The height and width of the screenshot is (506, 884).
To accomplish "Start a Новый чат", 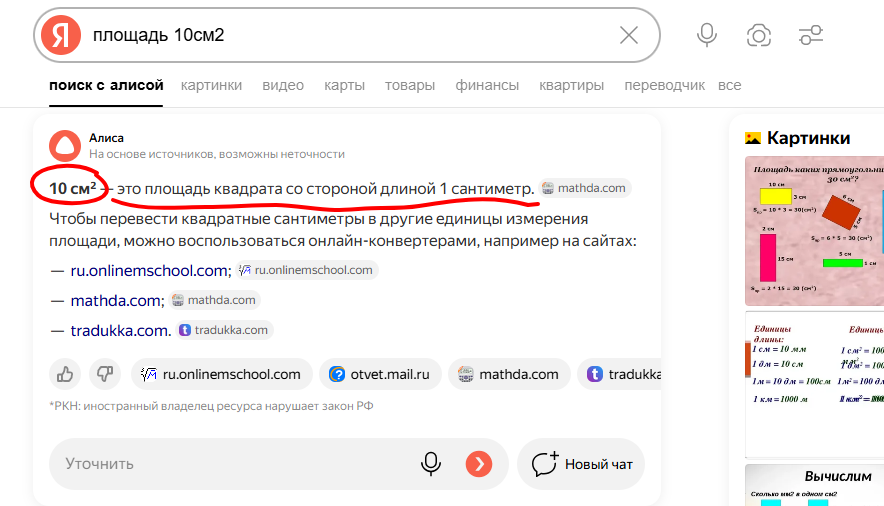I will tap(582, 464).
